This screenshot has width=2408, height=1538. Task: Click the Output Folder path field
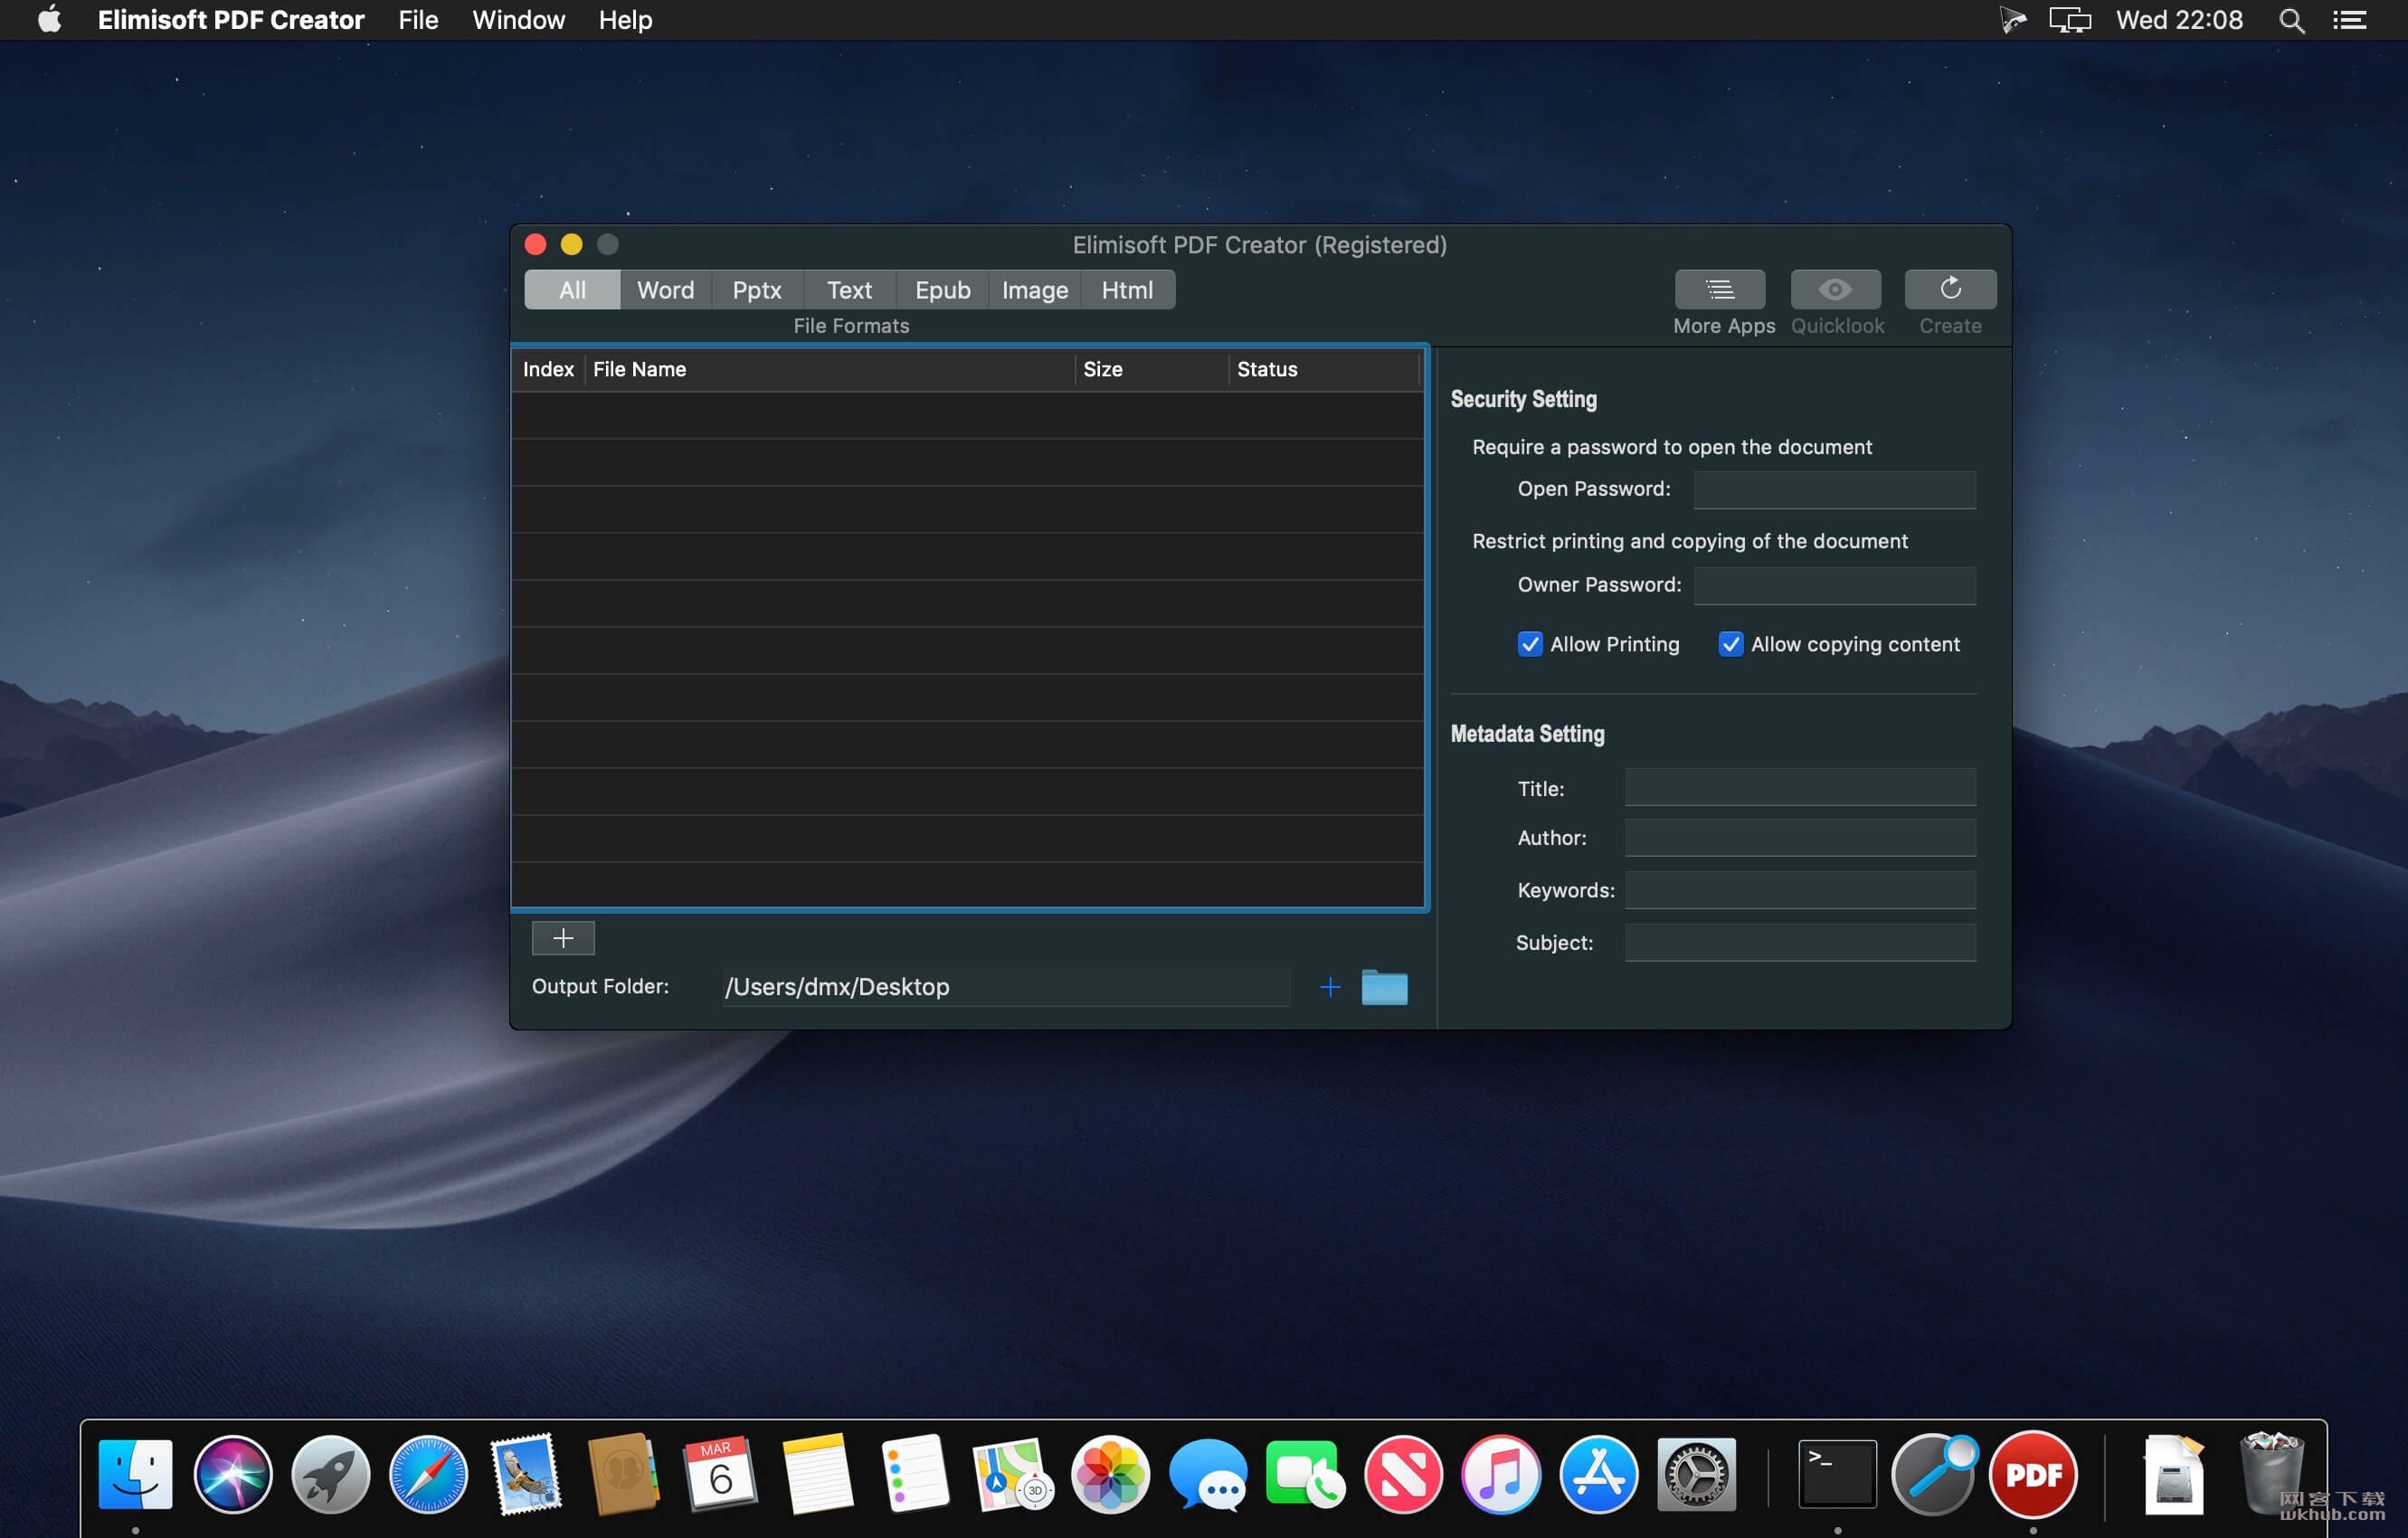1005,987
